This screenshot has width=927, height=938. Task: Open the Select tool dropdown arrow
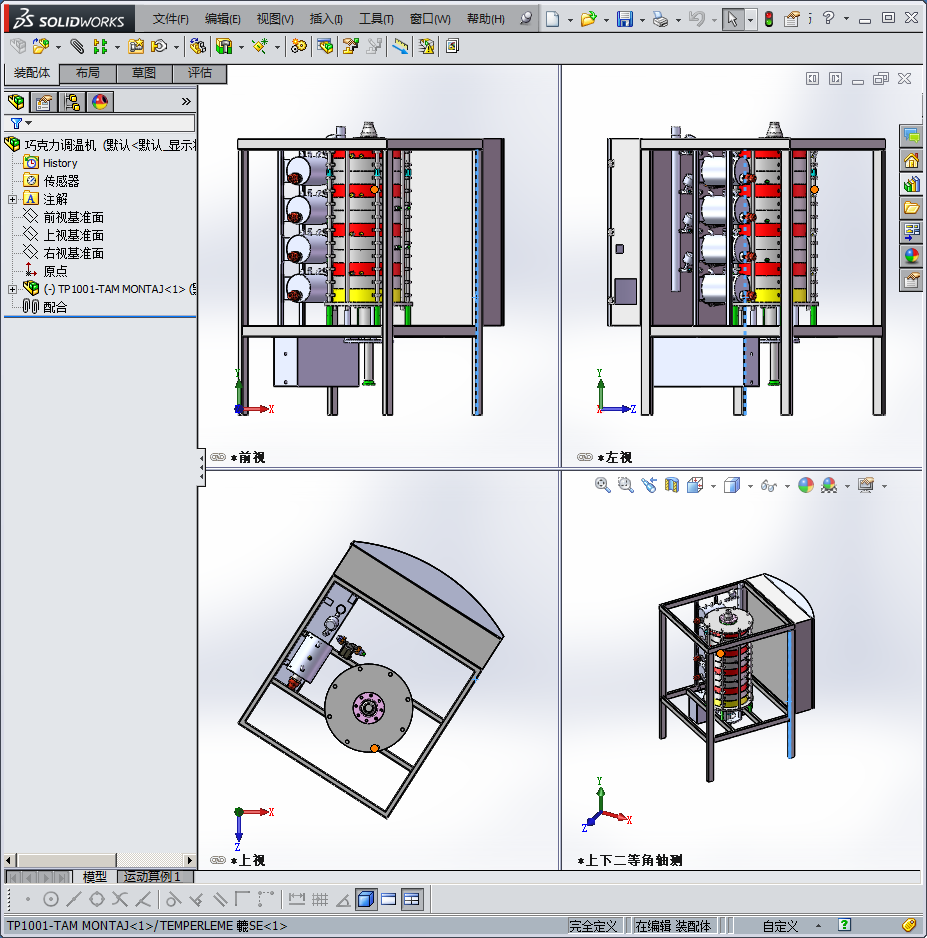750,20
